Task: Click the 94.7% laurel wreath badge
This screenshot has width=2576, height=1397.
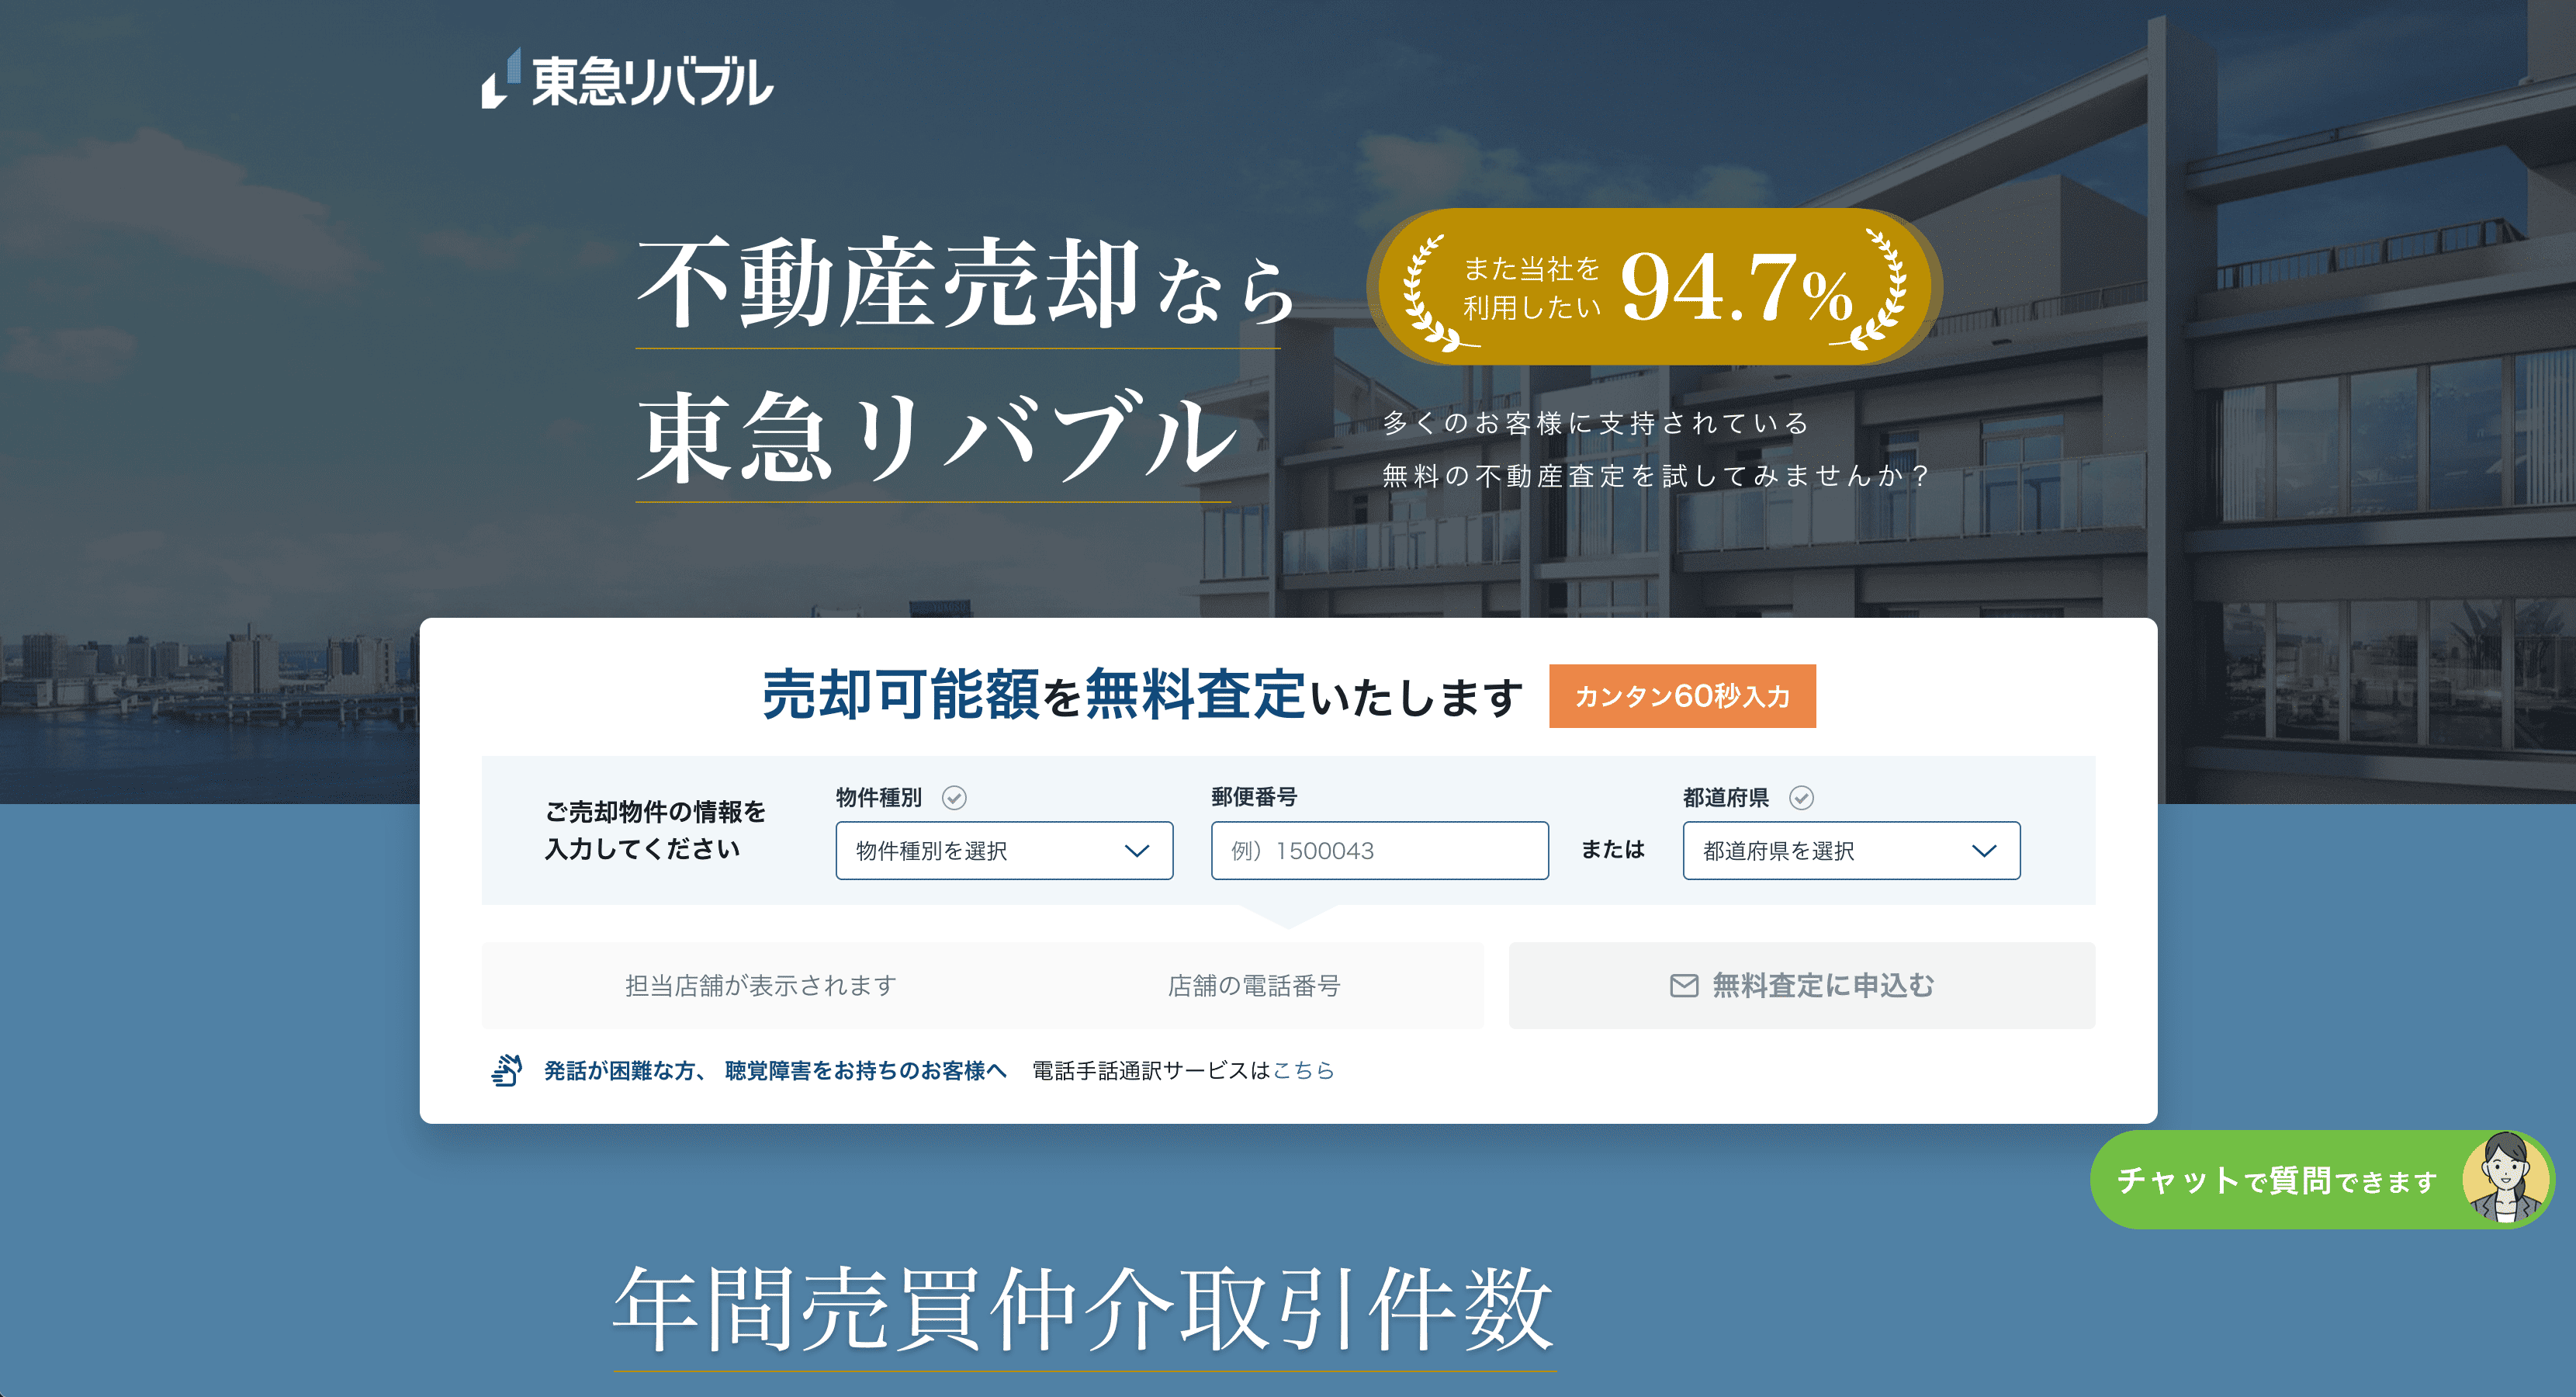Action: pyautogui.click(x=1654, y=288)
